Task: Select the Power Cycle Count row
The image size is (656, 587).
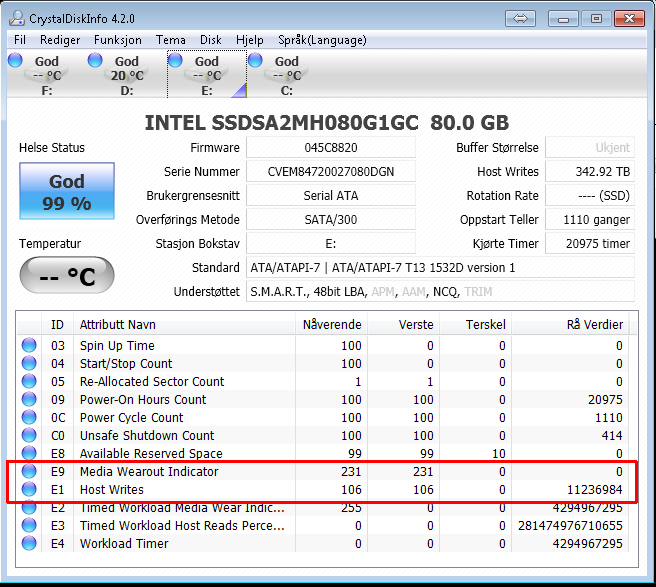Action: (x=323, y=417)
